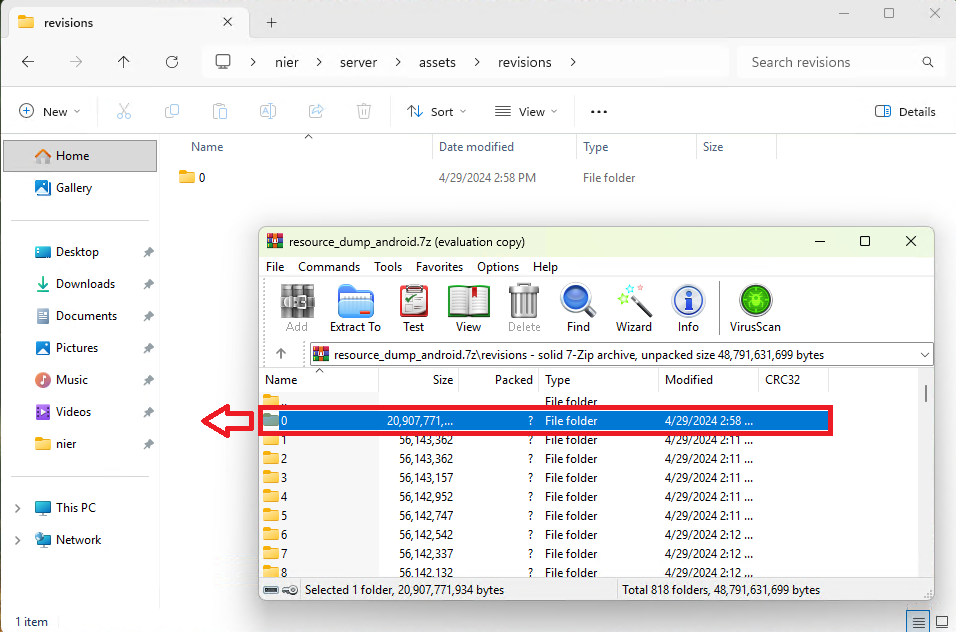Screen dimensions: 956x632
Task: Go up one level in WinRAR archive
Action: (x=280, y=353)
